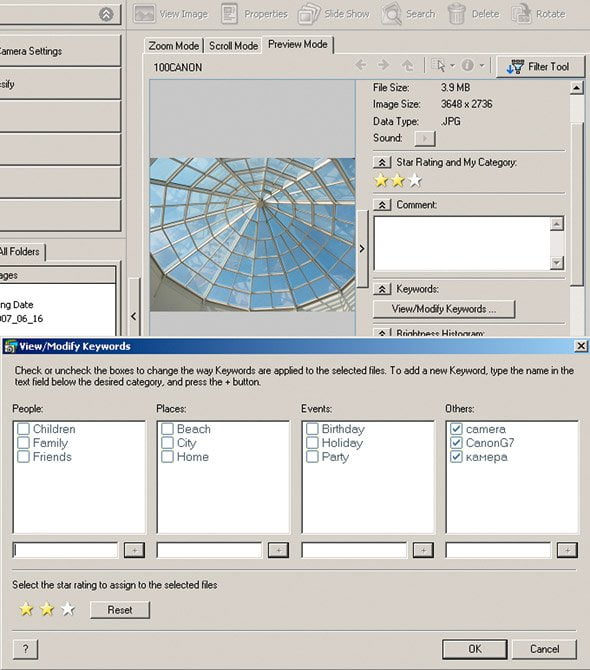Viewport: 590px width, 670px height.
Task: Click the glass dome preview image
Action: [252, 234]
